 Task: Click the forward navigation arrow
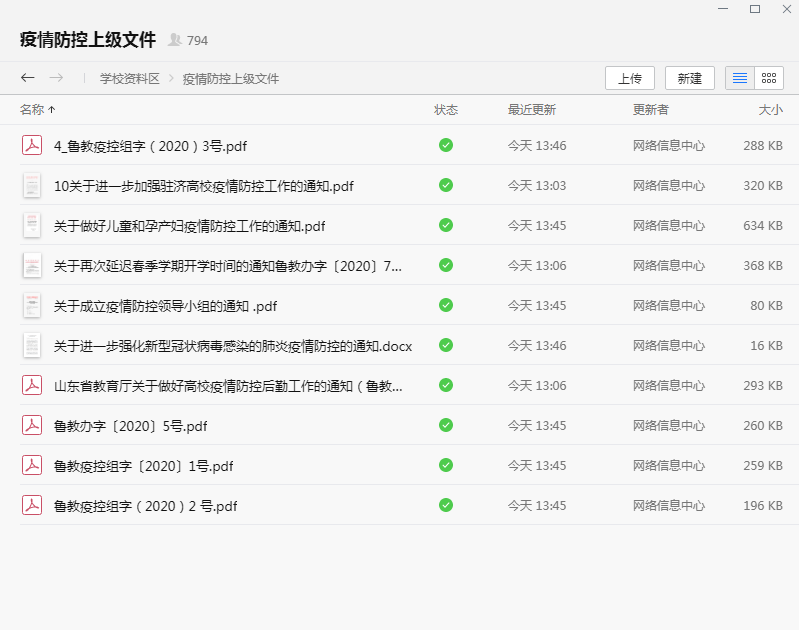56,78
